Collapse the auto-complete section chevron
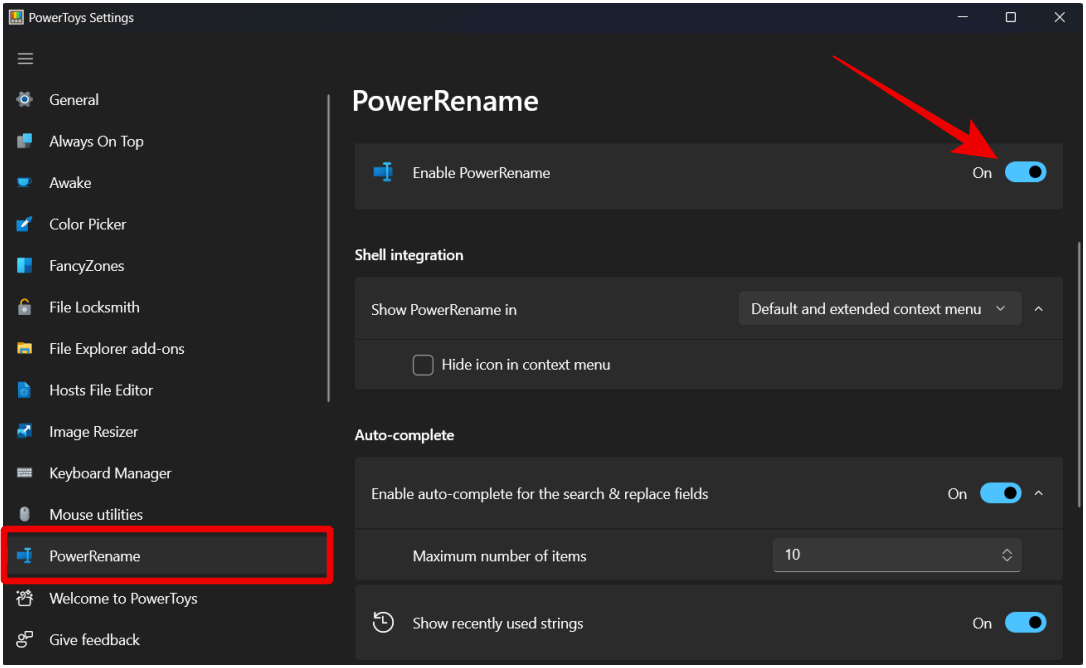 click(1038, 493)
